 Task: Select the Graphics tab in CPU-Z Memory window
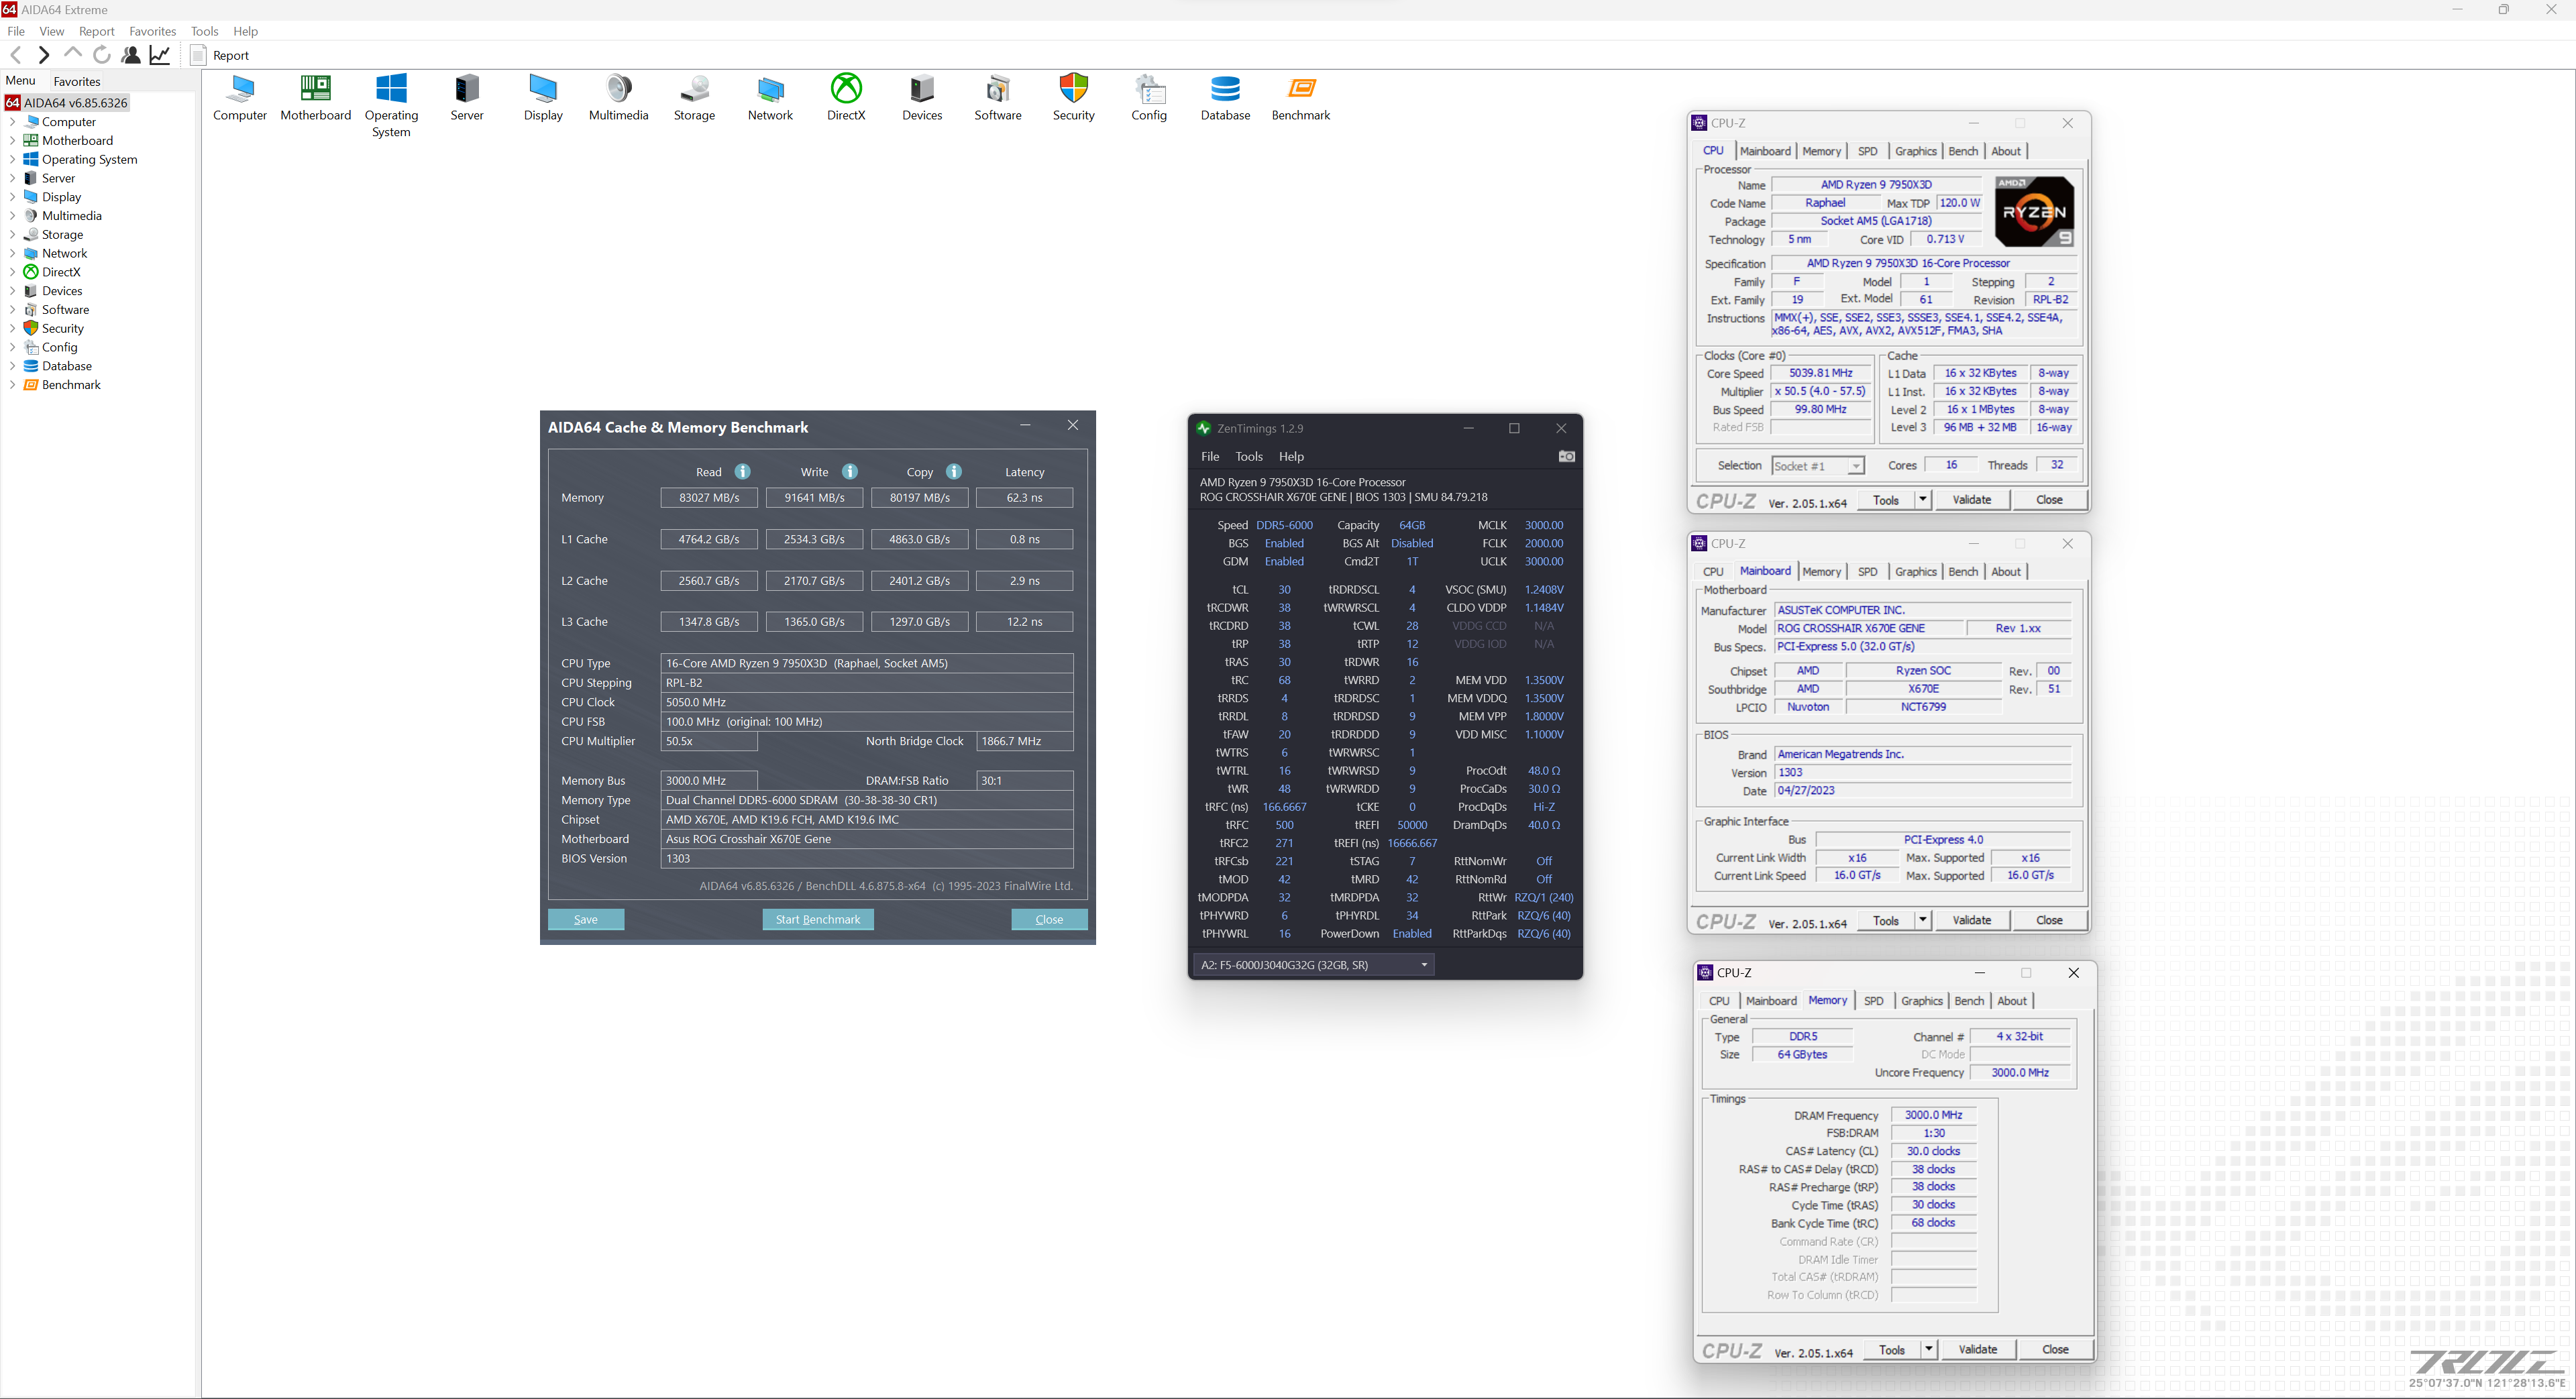pyautogui.click(x=1922, y=1001)
